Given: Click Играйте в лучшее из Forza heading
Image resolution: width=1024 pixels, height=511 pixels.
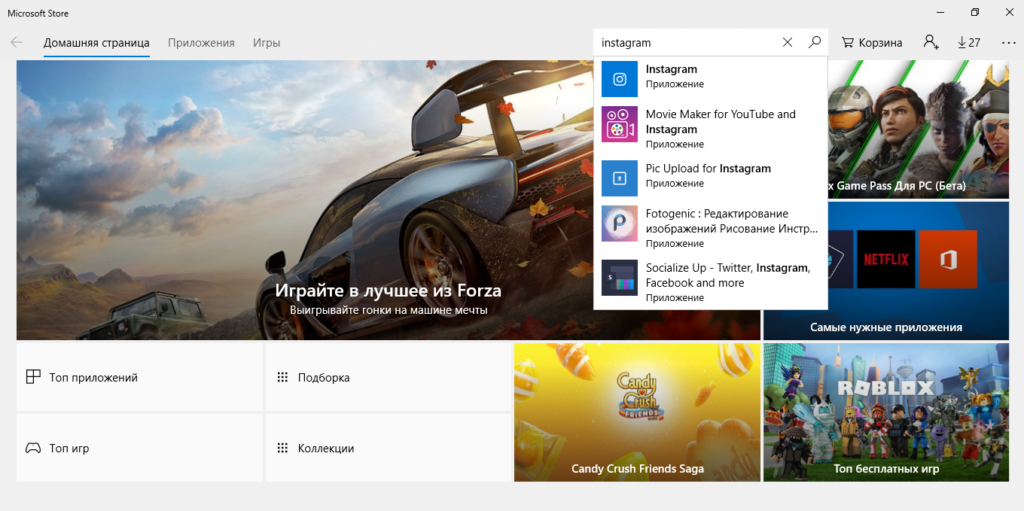Looking at the screenshot, I should coord(388,290).
